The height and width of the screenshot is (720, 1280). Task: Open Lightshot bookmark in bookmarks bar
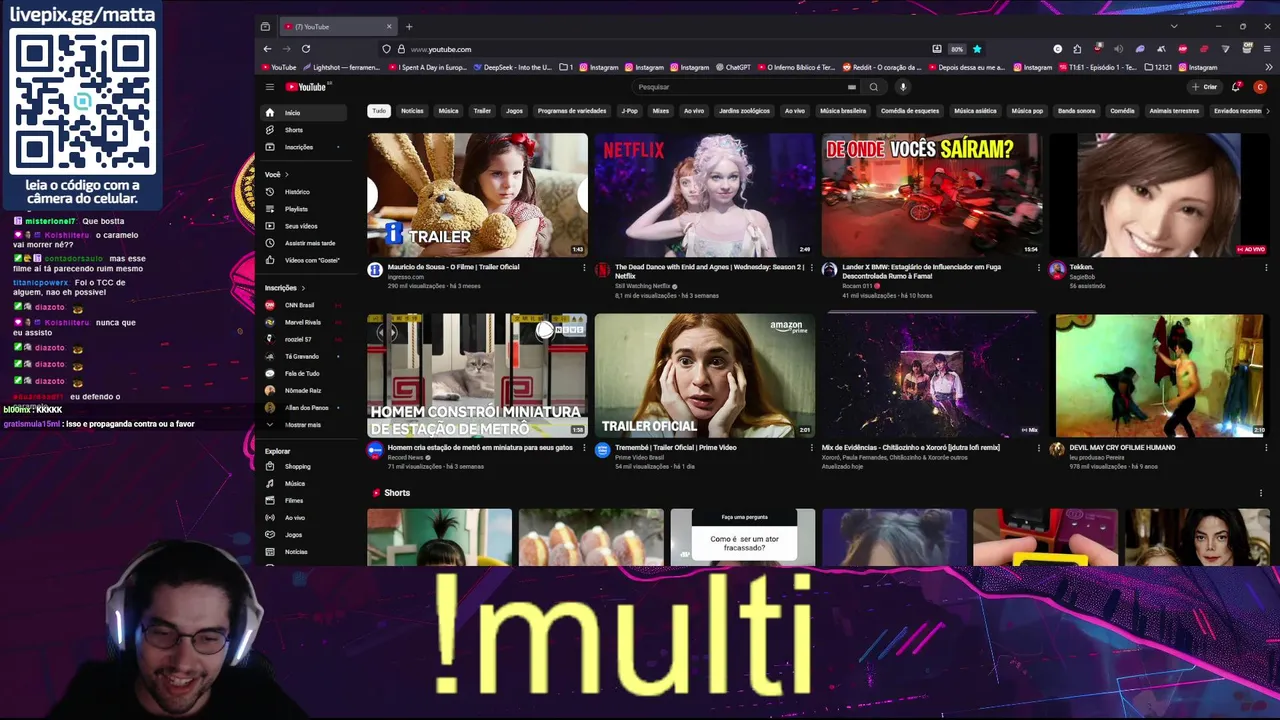point(341,68)
